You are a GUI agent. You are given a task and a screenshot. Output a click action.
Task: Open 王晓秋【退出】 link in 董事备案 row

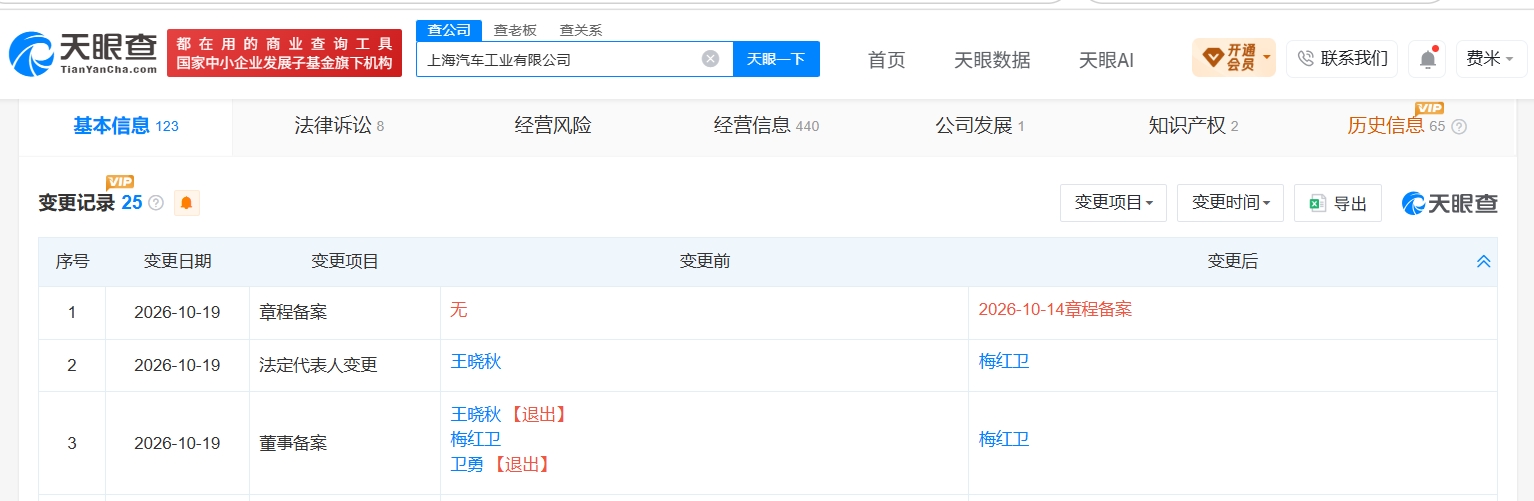pos(476,414)
